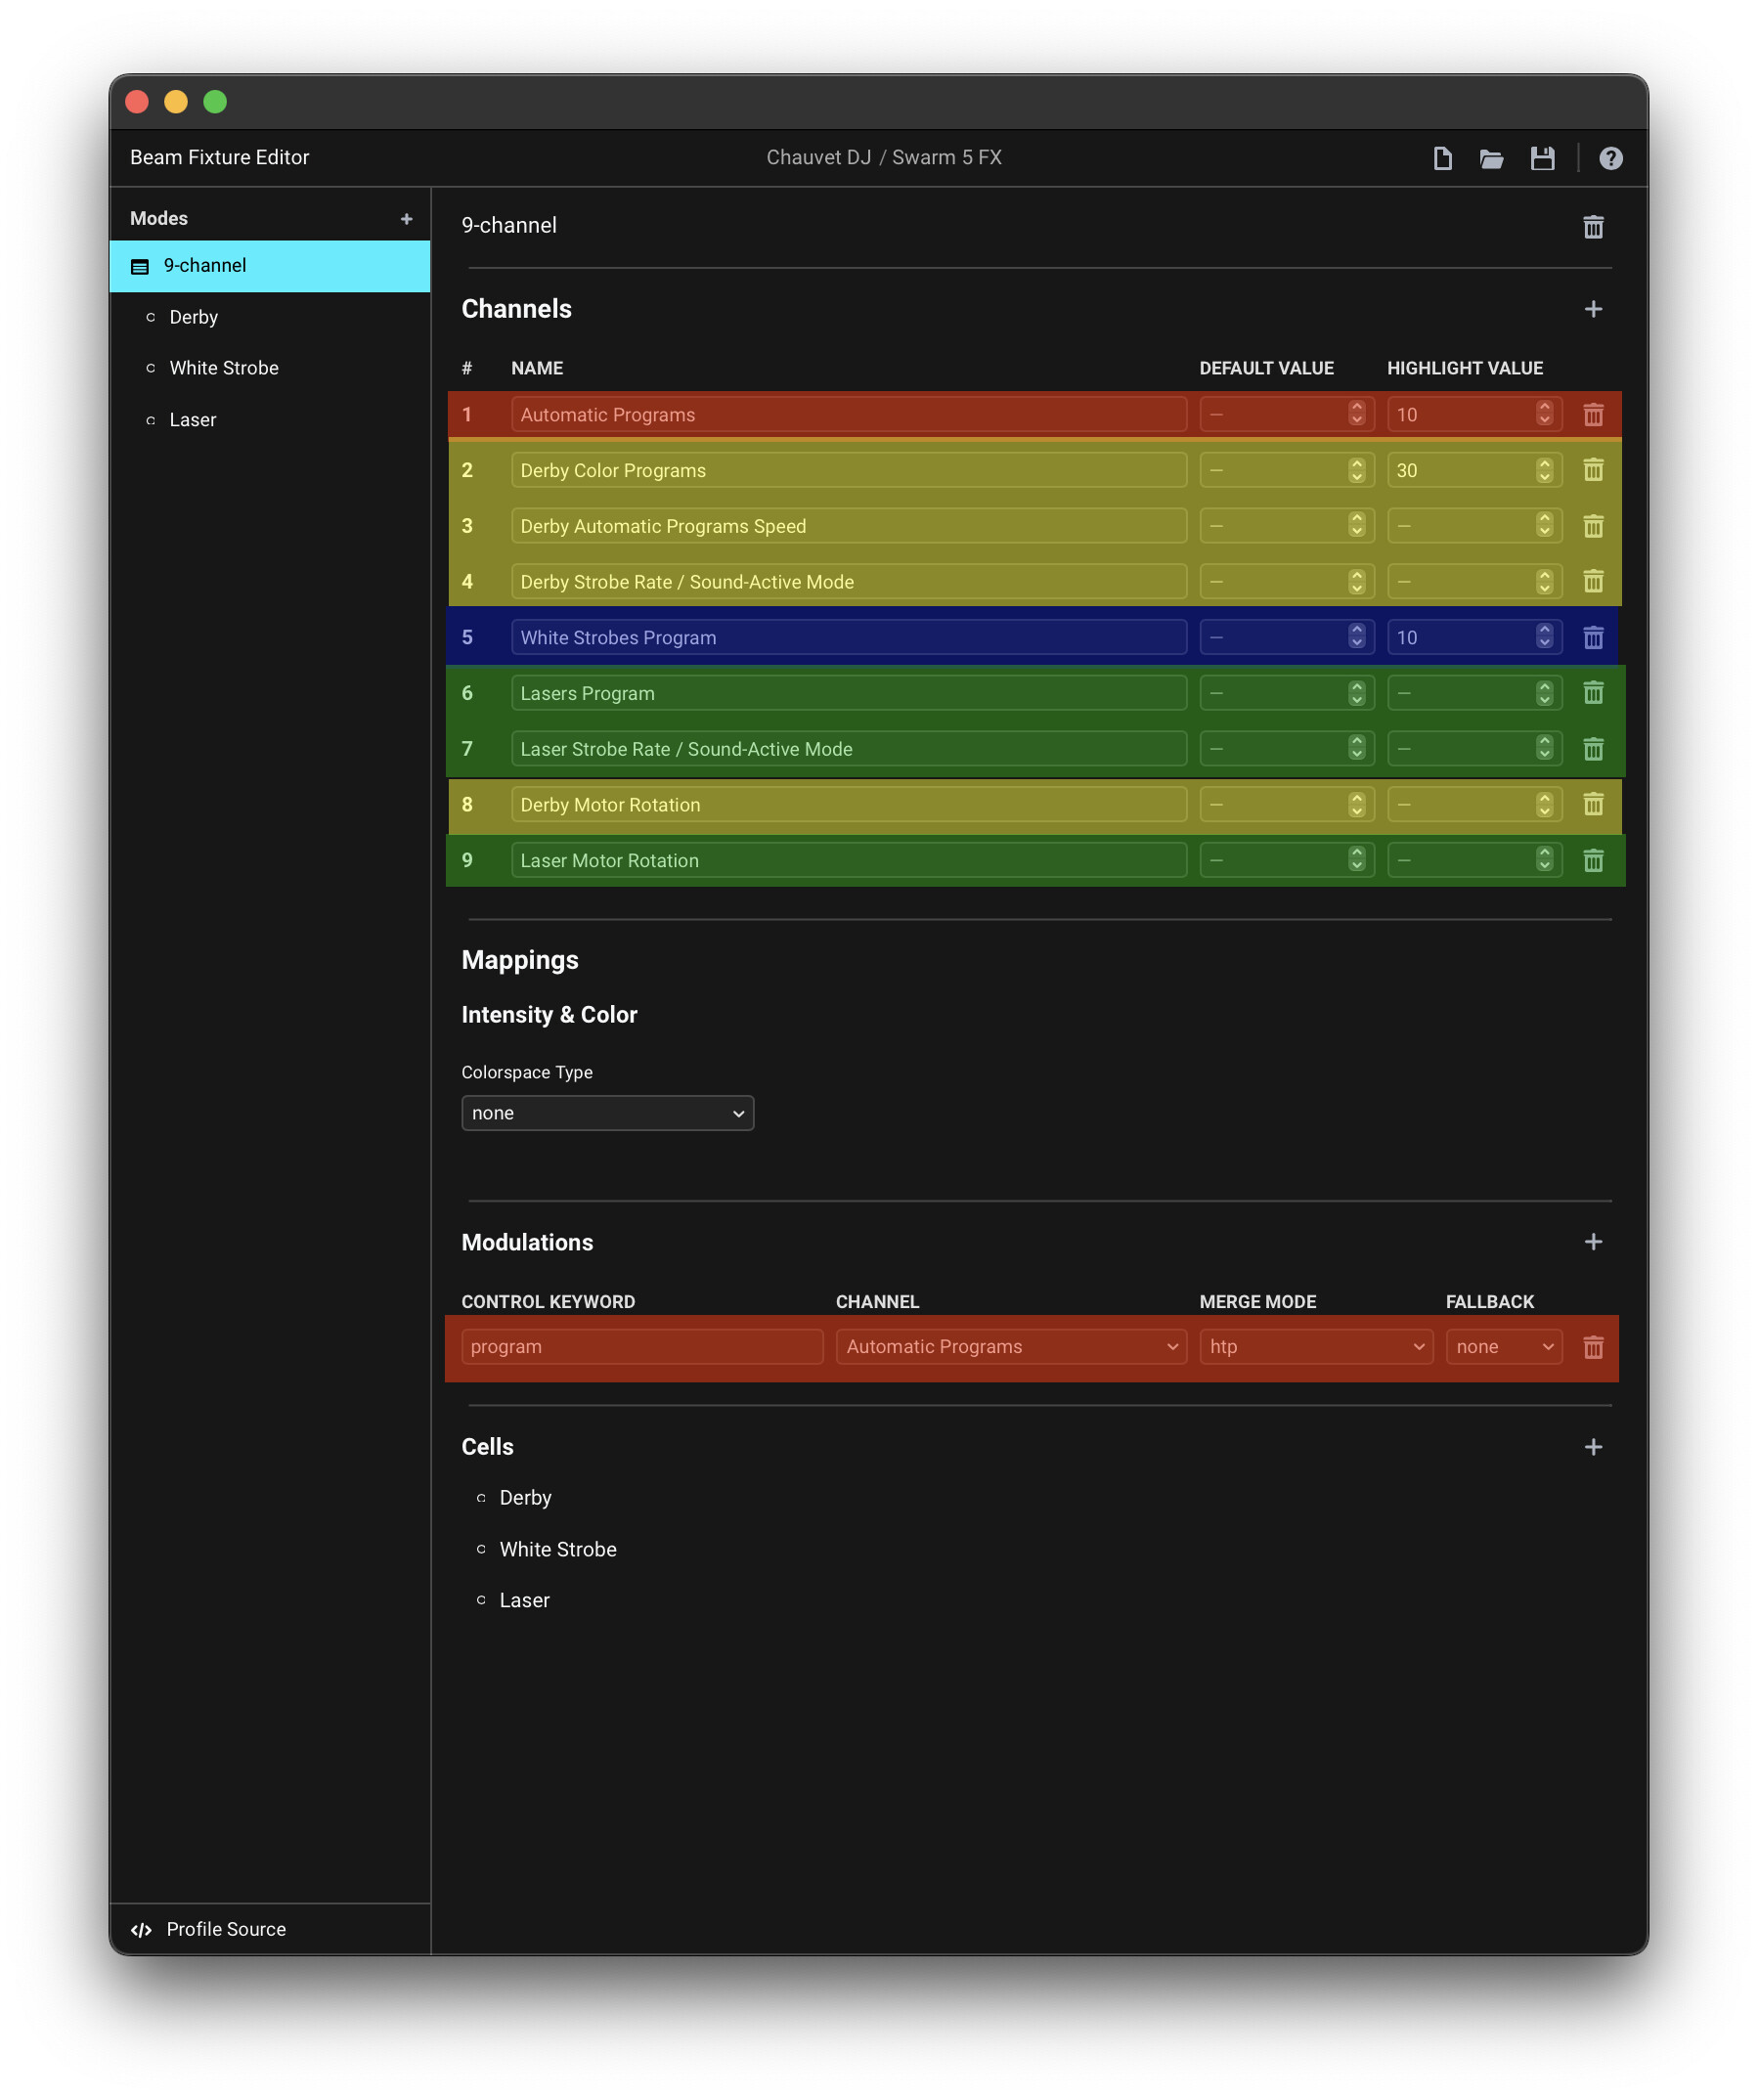Select the White Strobe mode in sidebar
This screenshot has width=1758, height=2100.
(x=224, y=368)
